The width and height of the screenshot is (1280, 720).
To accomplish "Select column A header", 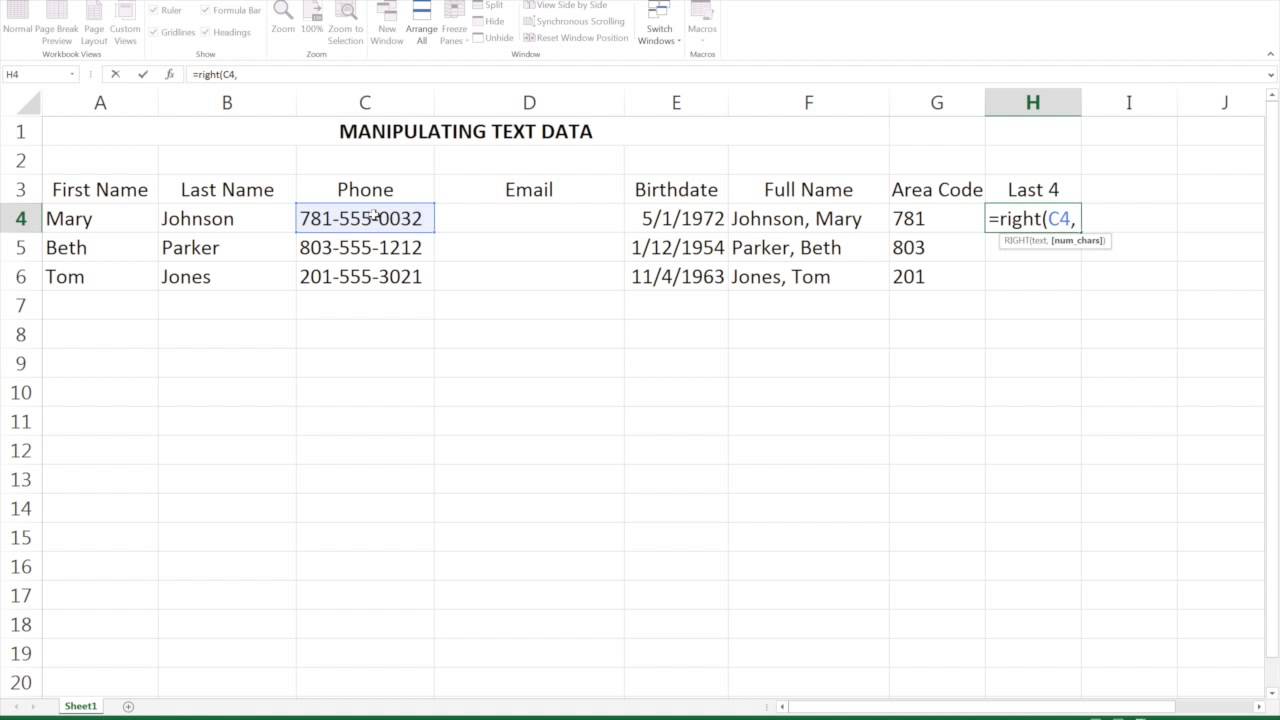I will (x=100, y=102).
